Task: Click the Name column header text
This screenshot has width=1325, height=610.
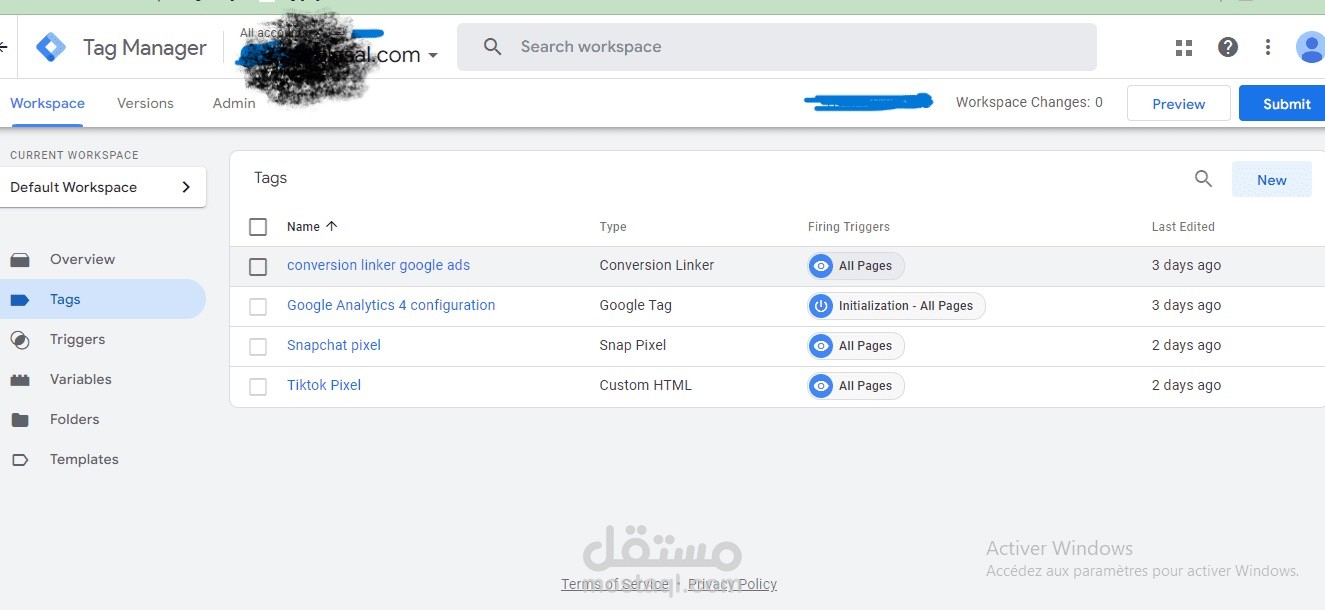Action: 303,227
